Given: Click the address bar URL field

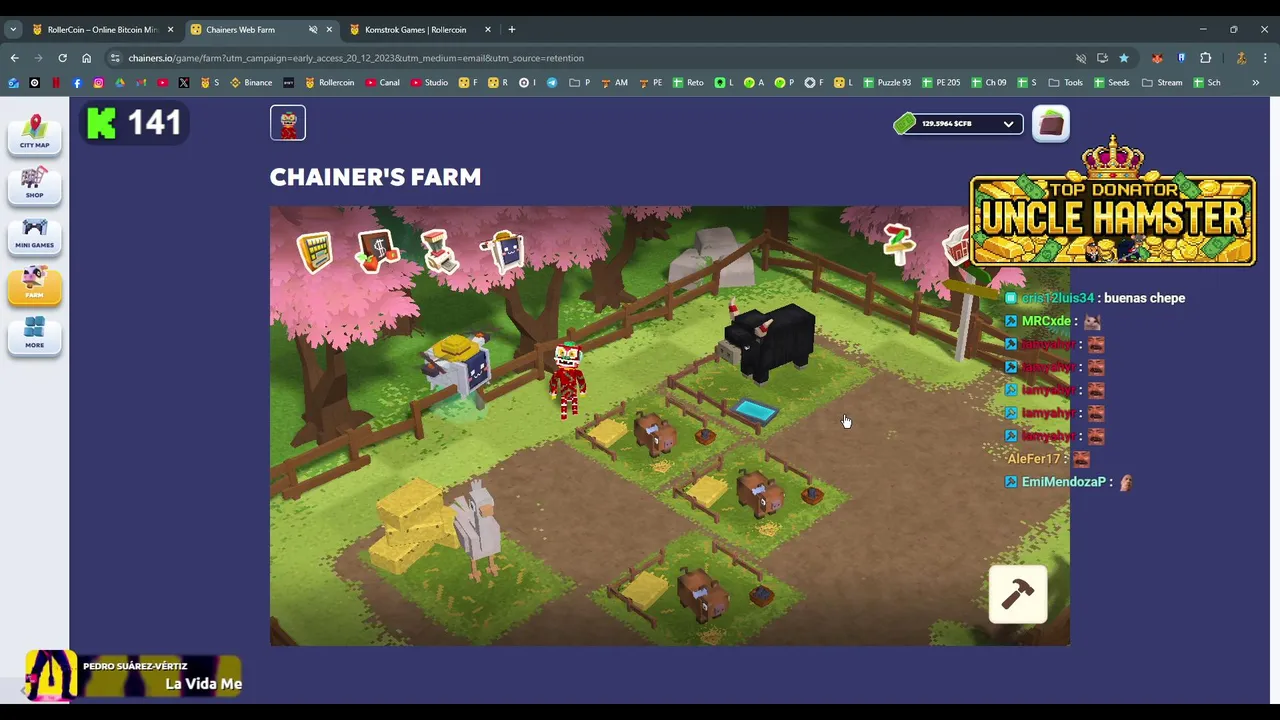Looking at the screenshot, I should [x=600, y=58].
